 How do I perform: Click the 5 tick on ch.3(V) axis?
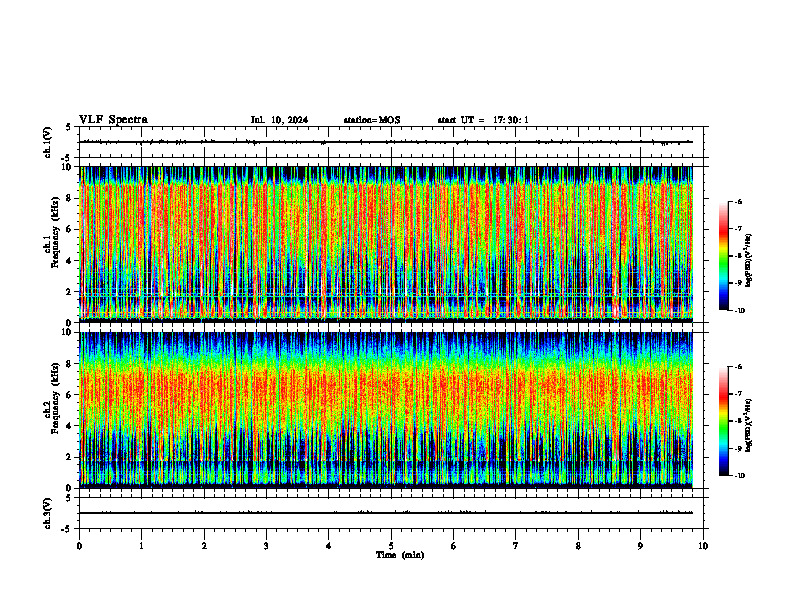click(68, 498)
